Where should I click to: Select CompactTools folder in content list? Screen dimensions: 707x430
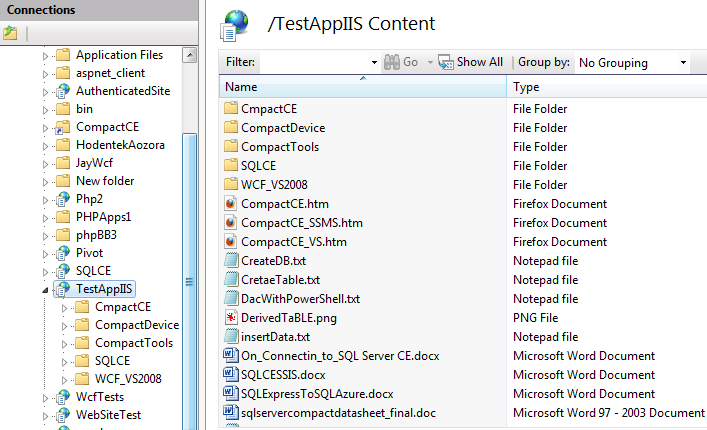(280, 146)
